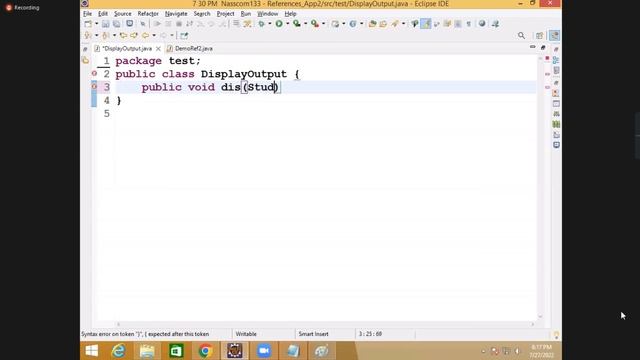Click the magnifier Quick Access search icon

(521, 36)
